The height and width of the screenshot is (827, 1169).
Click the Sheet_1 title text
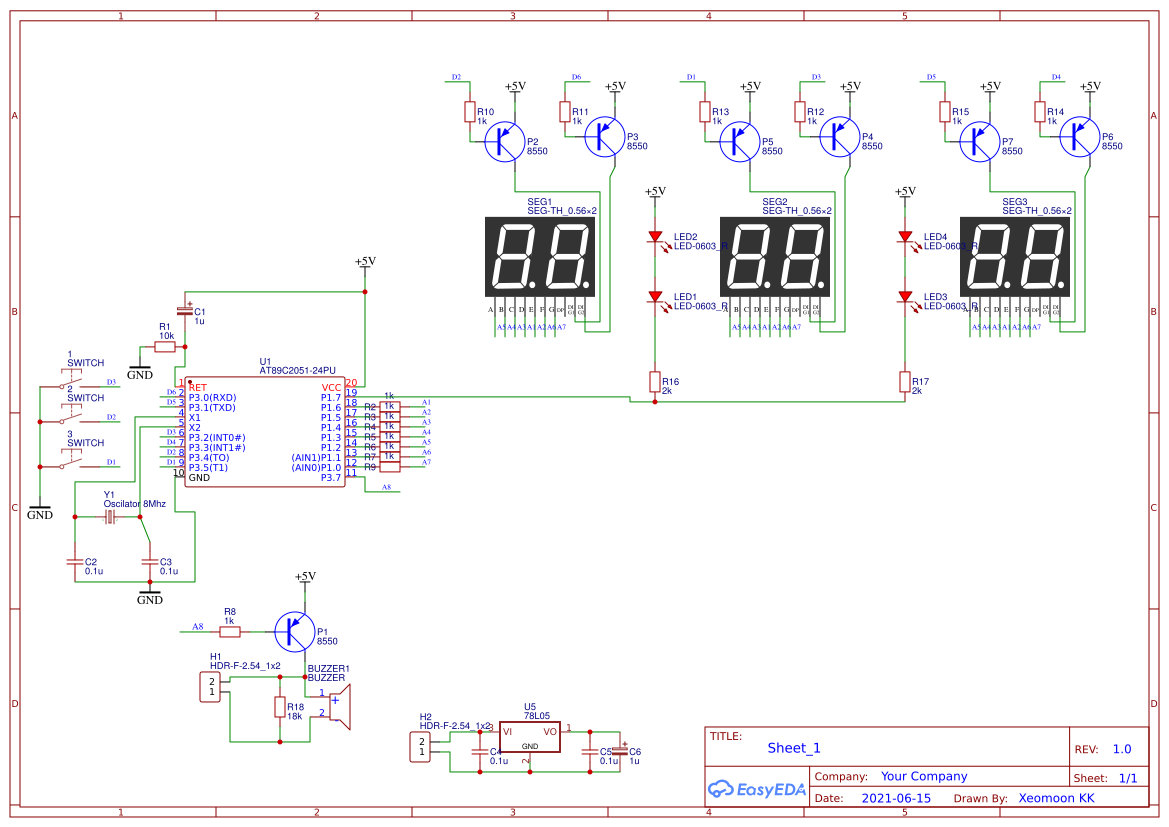click(792, 747)
